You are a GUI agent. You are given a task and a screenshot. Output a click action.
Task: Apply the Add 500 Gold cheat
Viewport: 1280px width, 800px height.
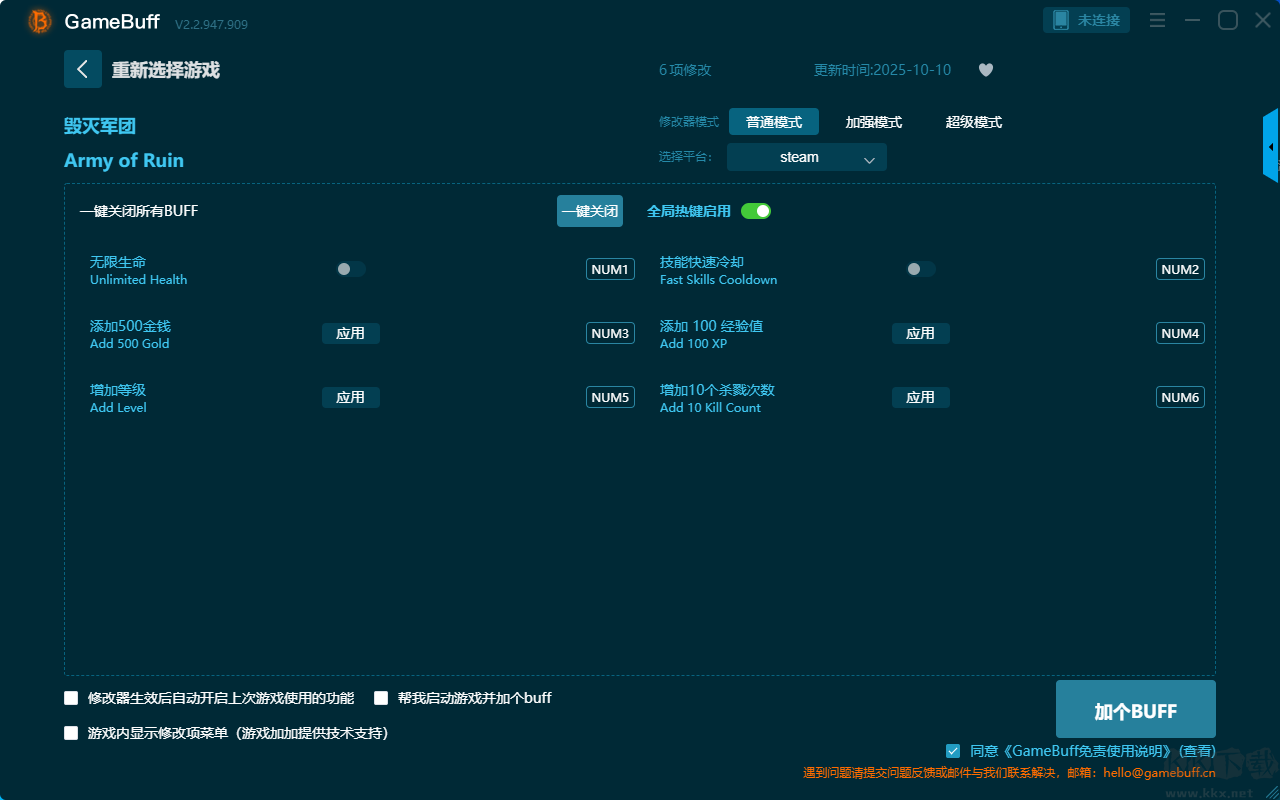click(x=351, y=333)
